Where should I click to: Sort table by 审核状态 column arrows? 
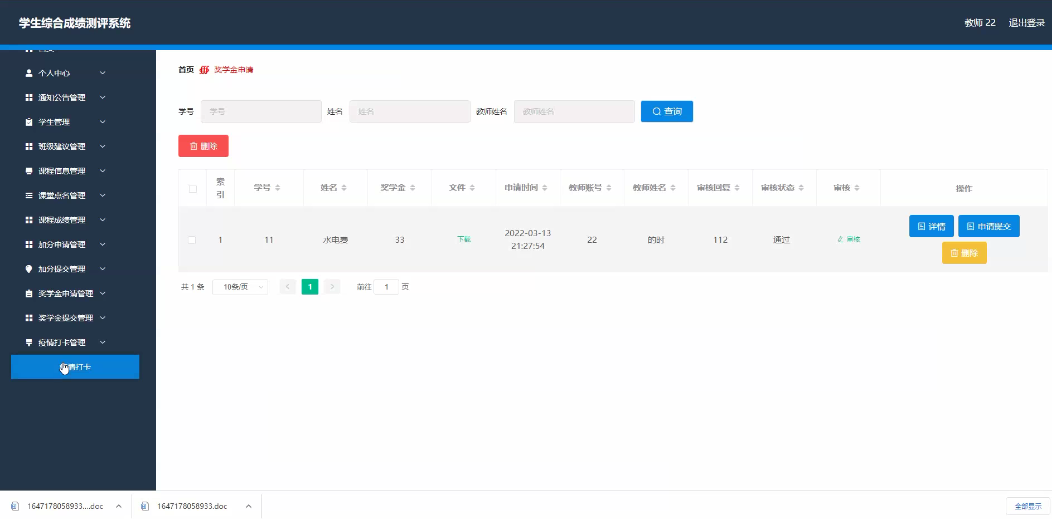pos(801,188)
